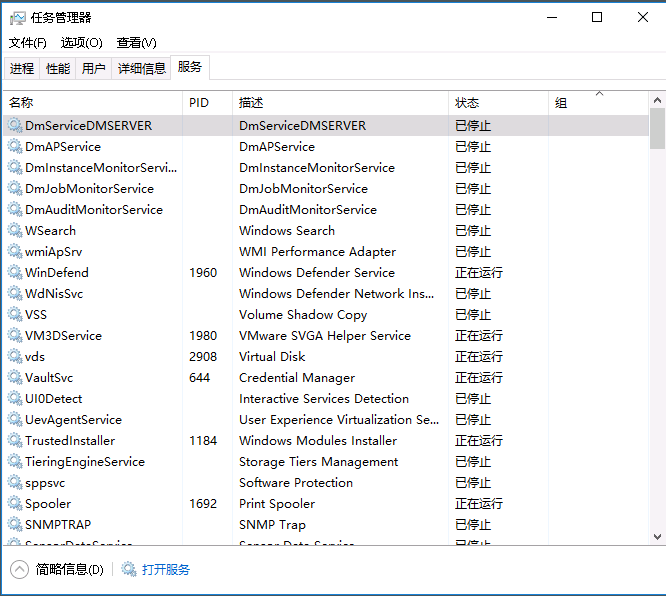666x596 pixels.
Task: Sort by the 组 column header
Action: [x=598, y=102]
